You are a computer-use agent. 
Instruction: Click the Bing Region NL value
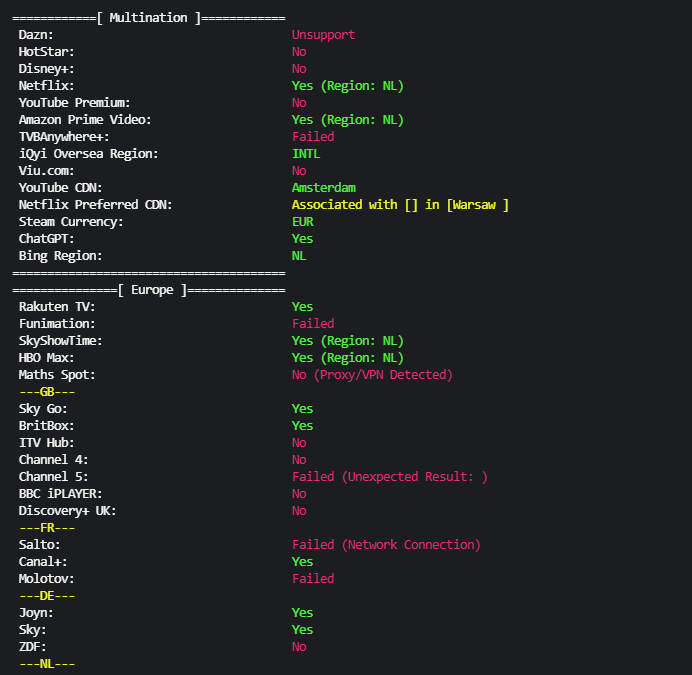click(x=299, y=256)
